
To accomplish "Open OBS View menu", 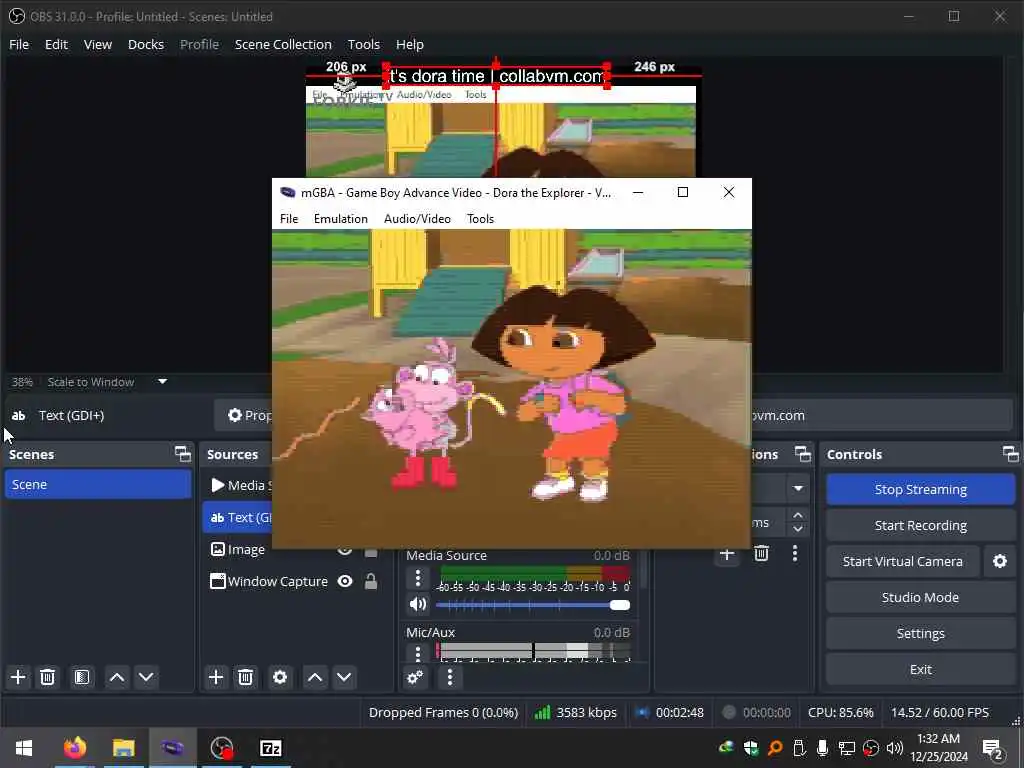I will click(x=97, y=44).
